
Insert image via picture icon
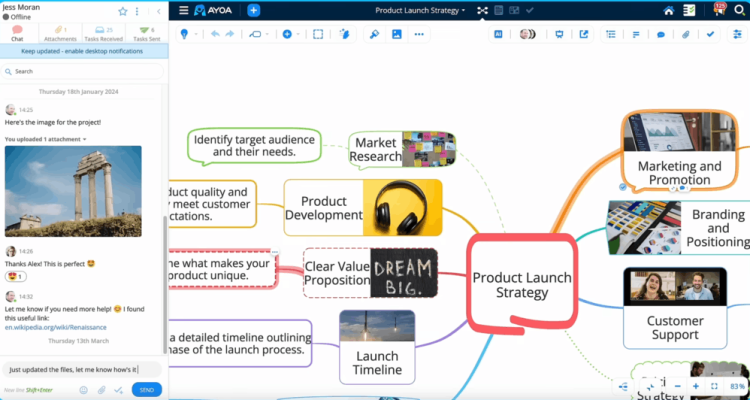pos(397,34)
